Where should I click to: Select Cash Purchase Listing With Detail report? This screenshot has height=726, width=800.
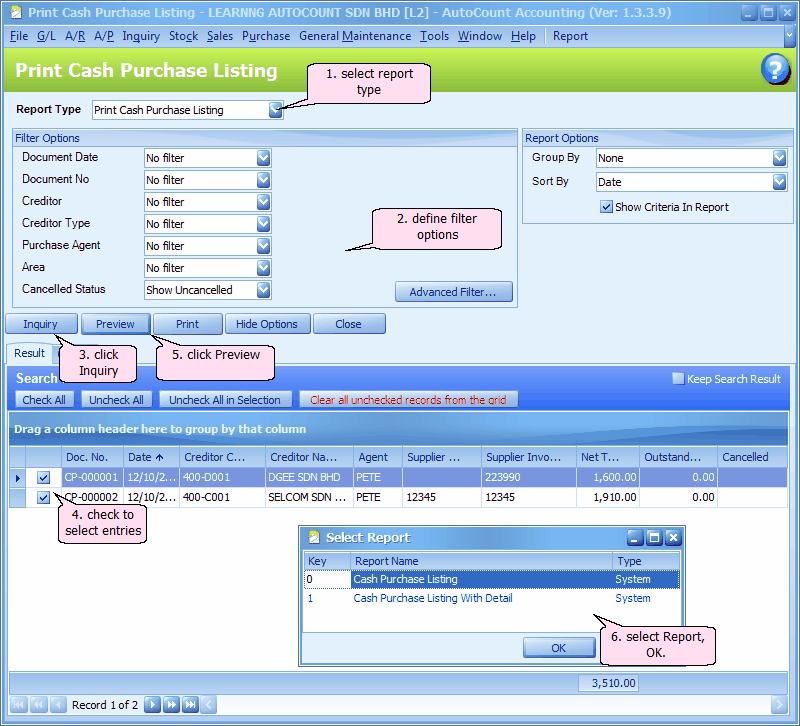point(433,599)
